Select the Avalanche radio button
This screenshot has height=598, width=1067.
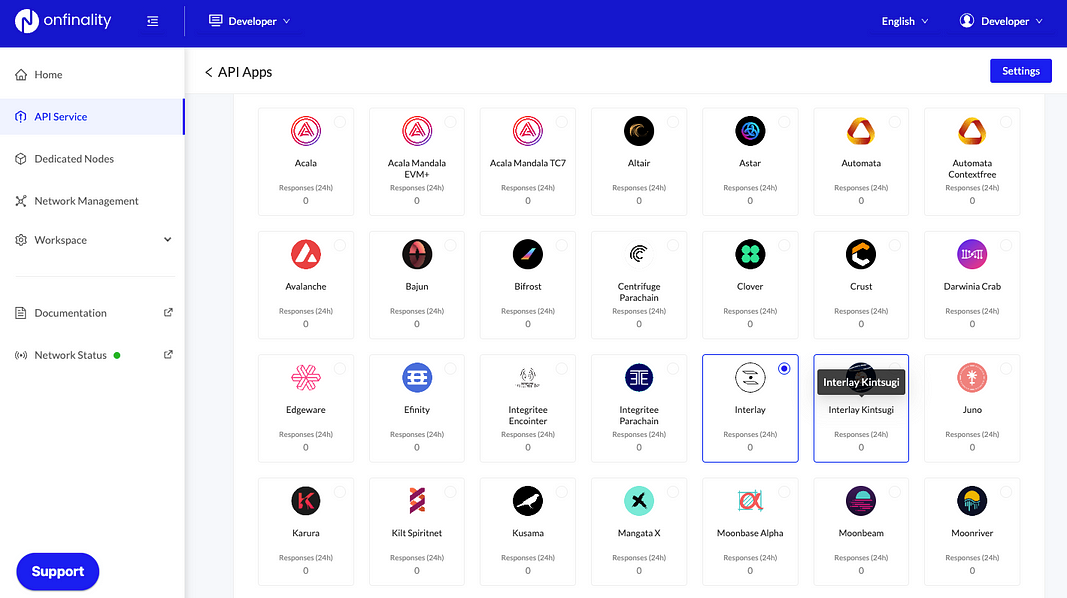coord(340,245)
